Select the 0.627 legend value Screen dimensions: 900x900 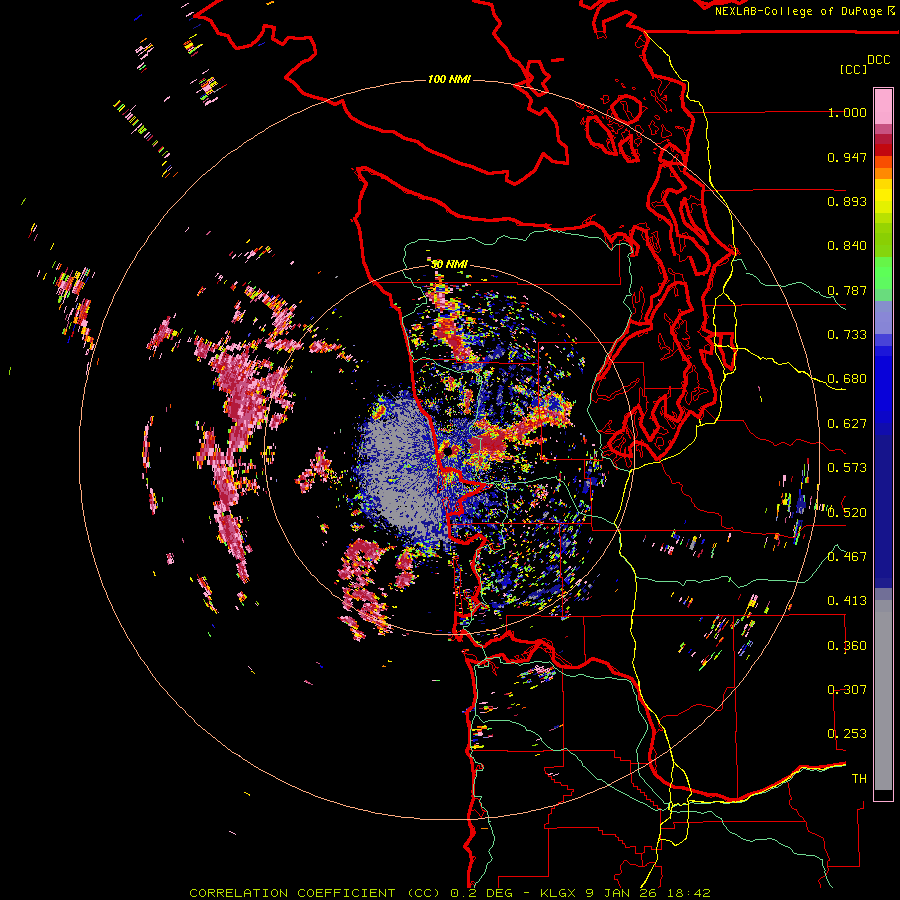tap(847, 424)
